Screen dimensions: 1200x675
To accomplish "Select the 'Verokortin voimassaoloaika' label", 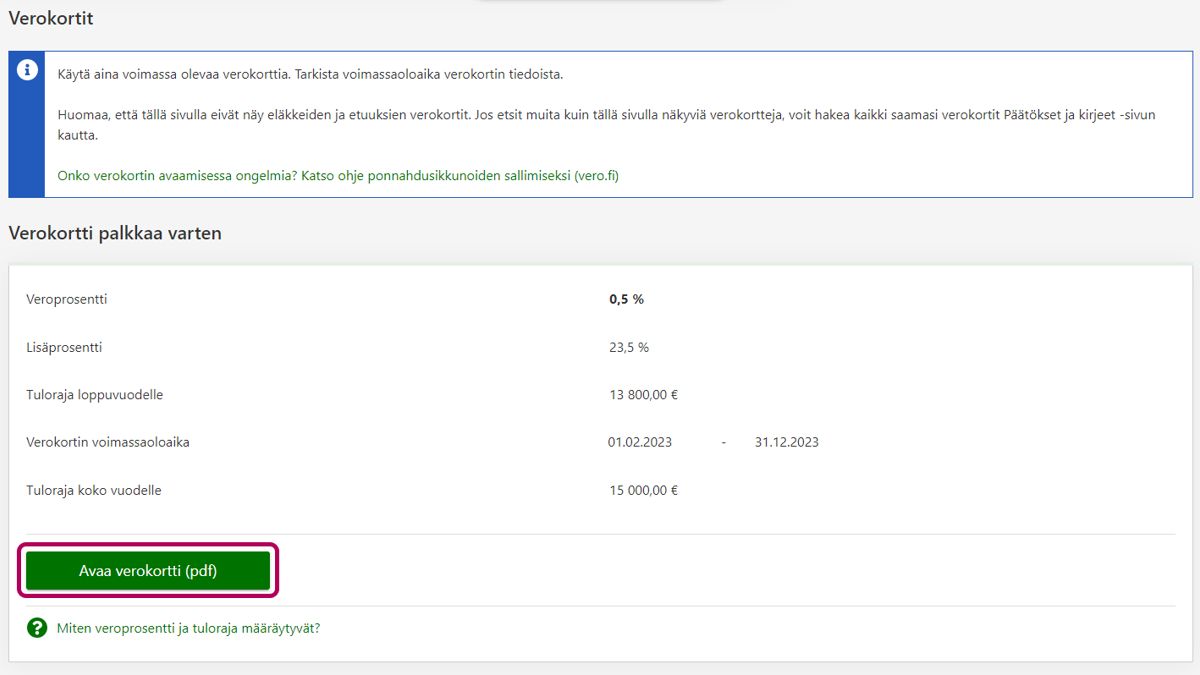I will [x=108, y=442].
